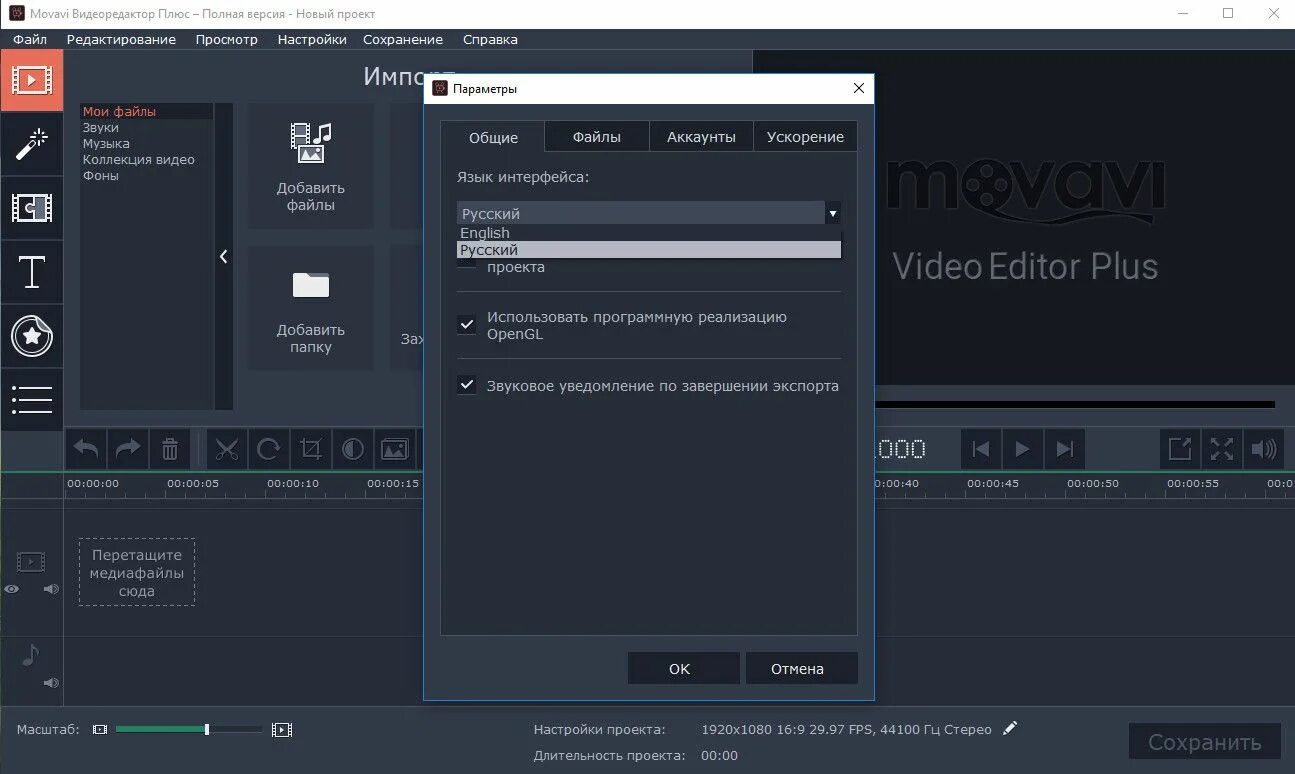Switch to the Файлы tab
Image resolution: width=1295 pixels, height=774 pixels.
(597, 137)
